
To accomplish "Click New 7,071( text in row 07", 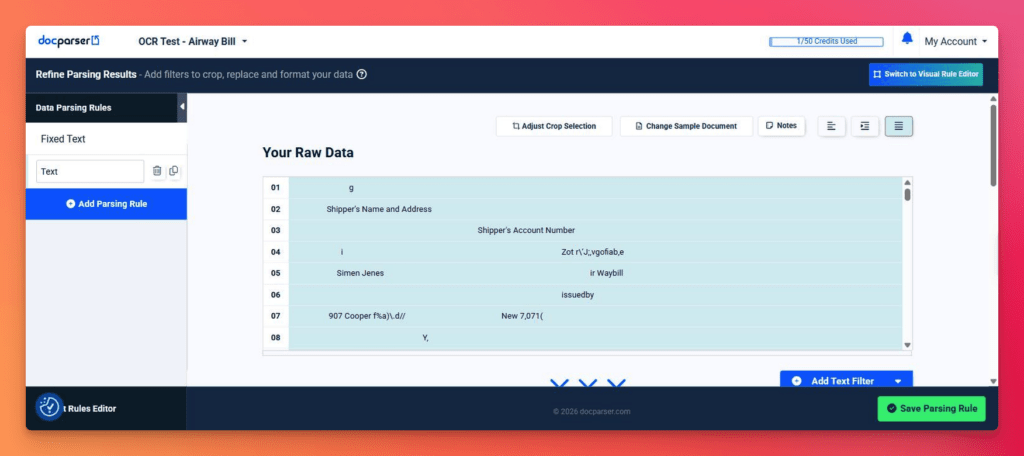I will coord(522,316).
